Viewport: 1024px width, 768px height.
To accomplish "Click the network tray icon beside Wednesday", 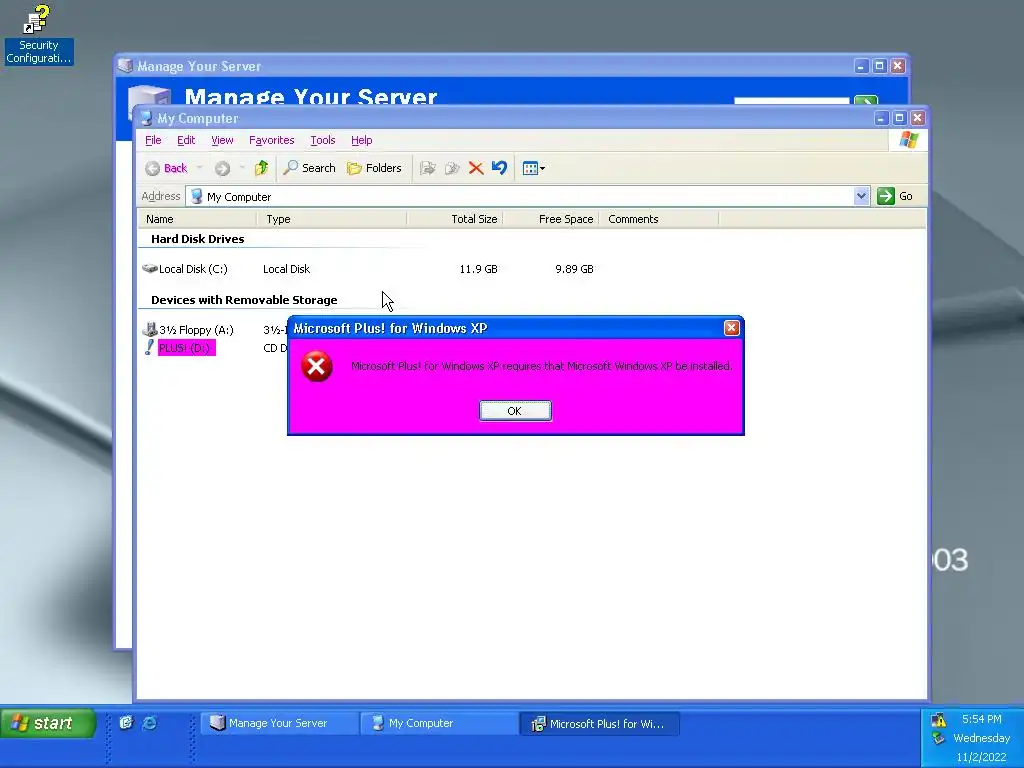I will pyautogui.click(x=938, y=739).
